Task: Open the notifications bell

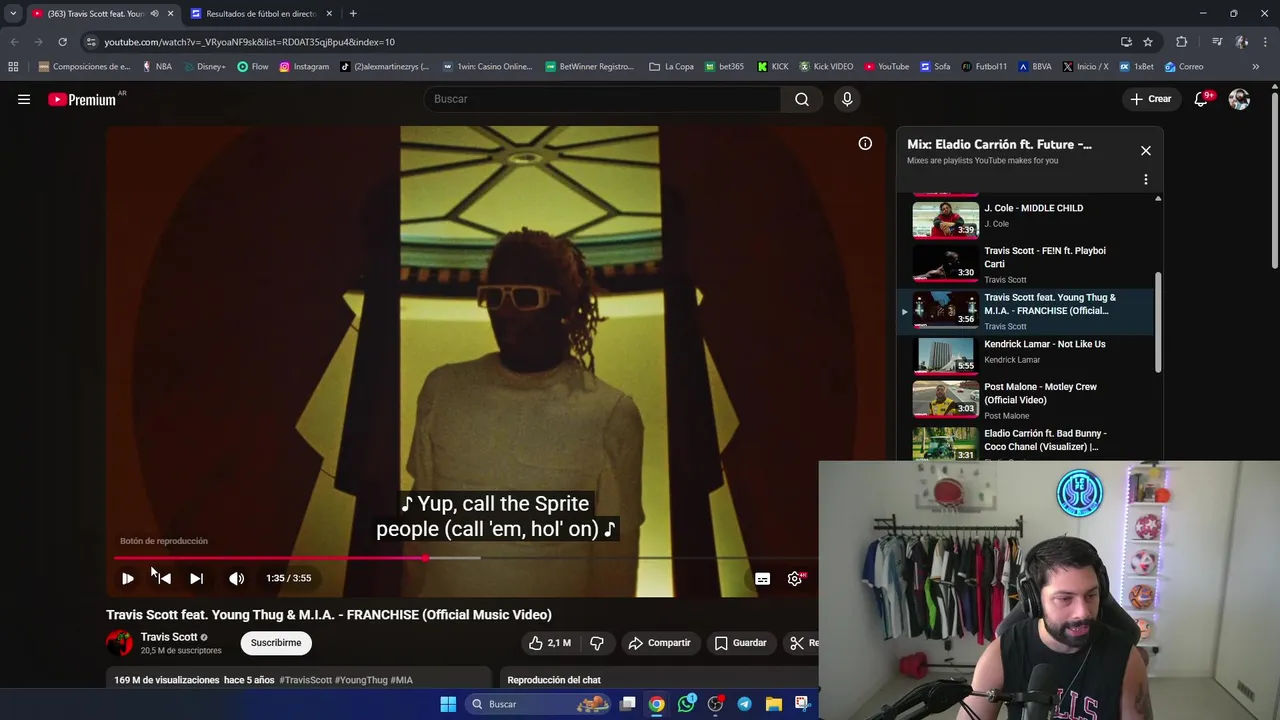Action: pyautogui.click(x=1202, y=99)
